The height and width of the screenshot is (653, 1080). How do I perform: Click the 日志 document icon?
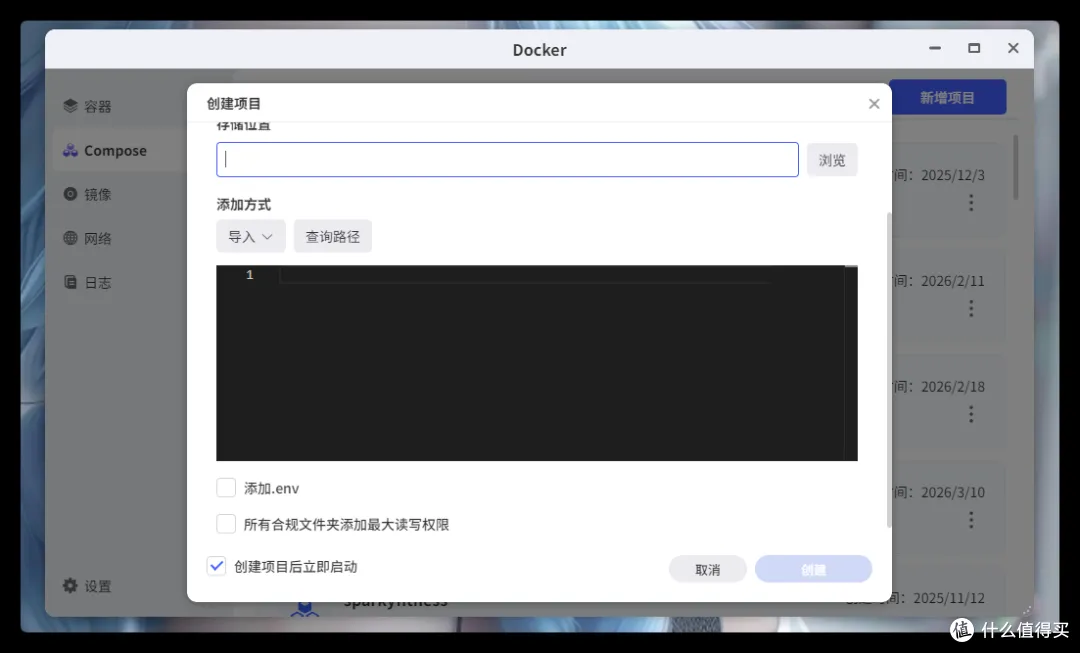click(70, 282)
